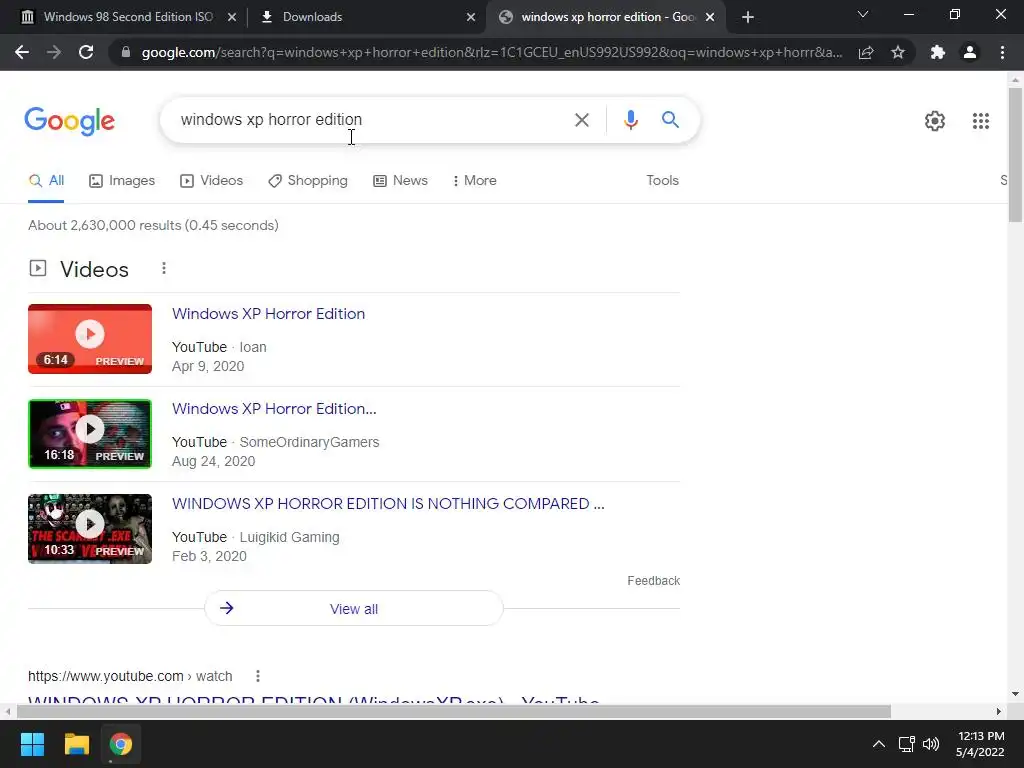Open the Google apps grid
This screenshot has width=1024, height=768.
pyautogui.click(x=980, y=121)
